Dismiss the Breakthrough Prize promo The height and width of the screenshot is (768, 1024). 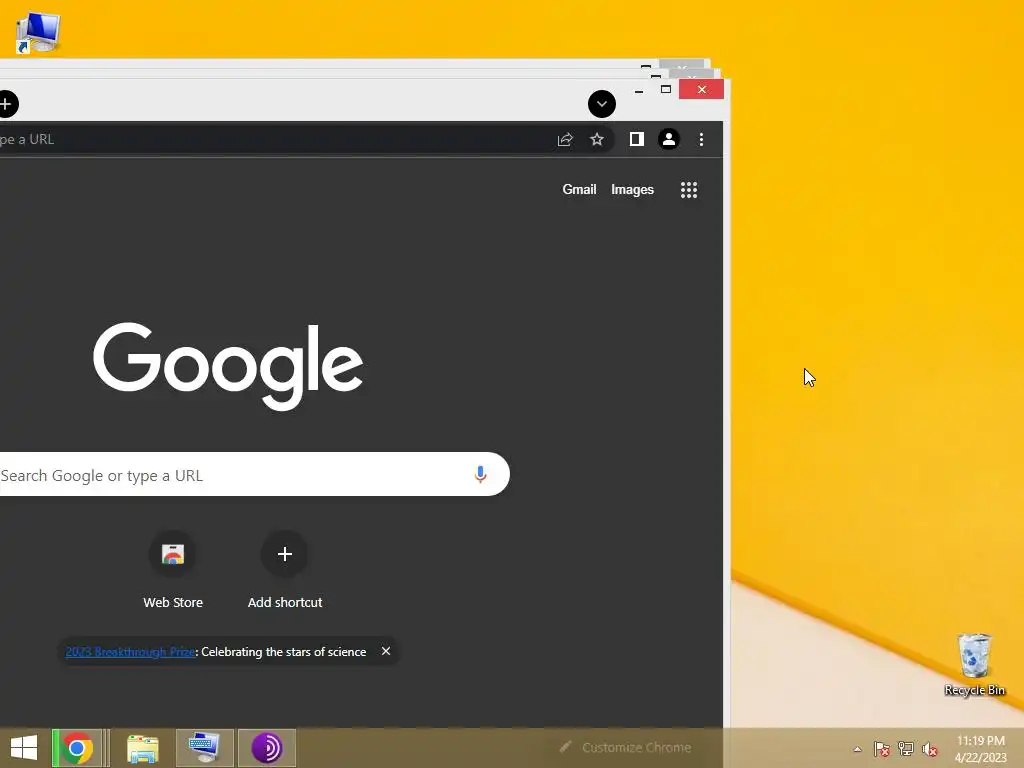pos(386,651)
